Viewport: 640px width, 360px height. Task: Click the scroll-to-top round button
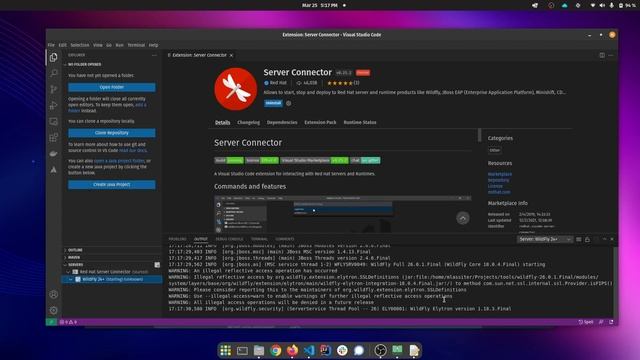pyautogui.click(x=462, y=218)
